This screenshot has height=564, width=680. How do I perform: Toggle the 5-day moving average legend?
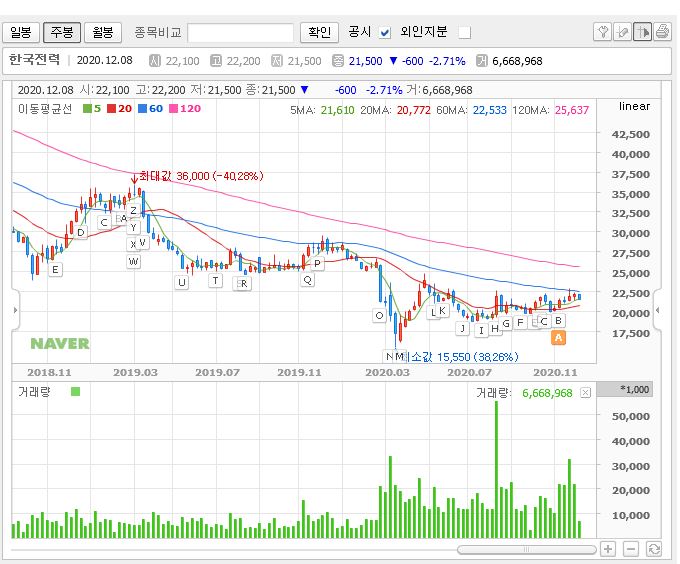(x=92, y=108)
